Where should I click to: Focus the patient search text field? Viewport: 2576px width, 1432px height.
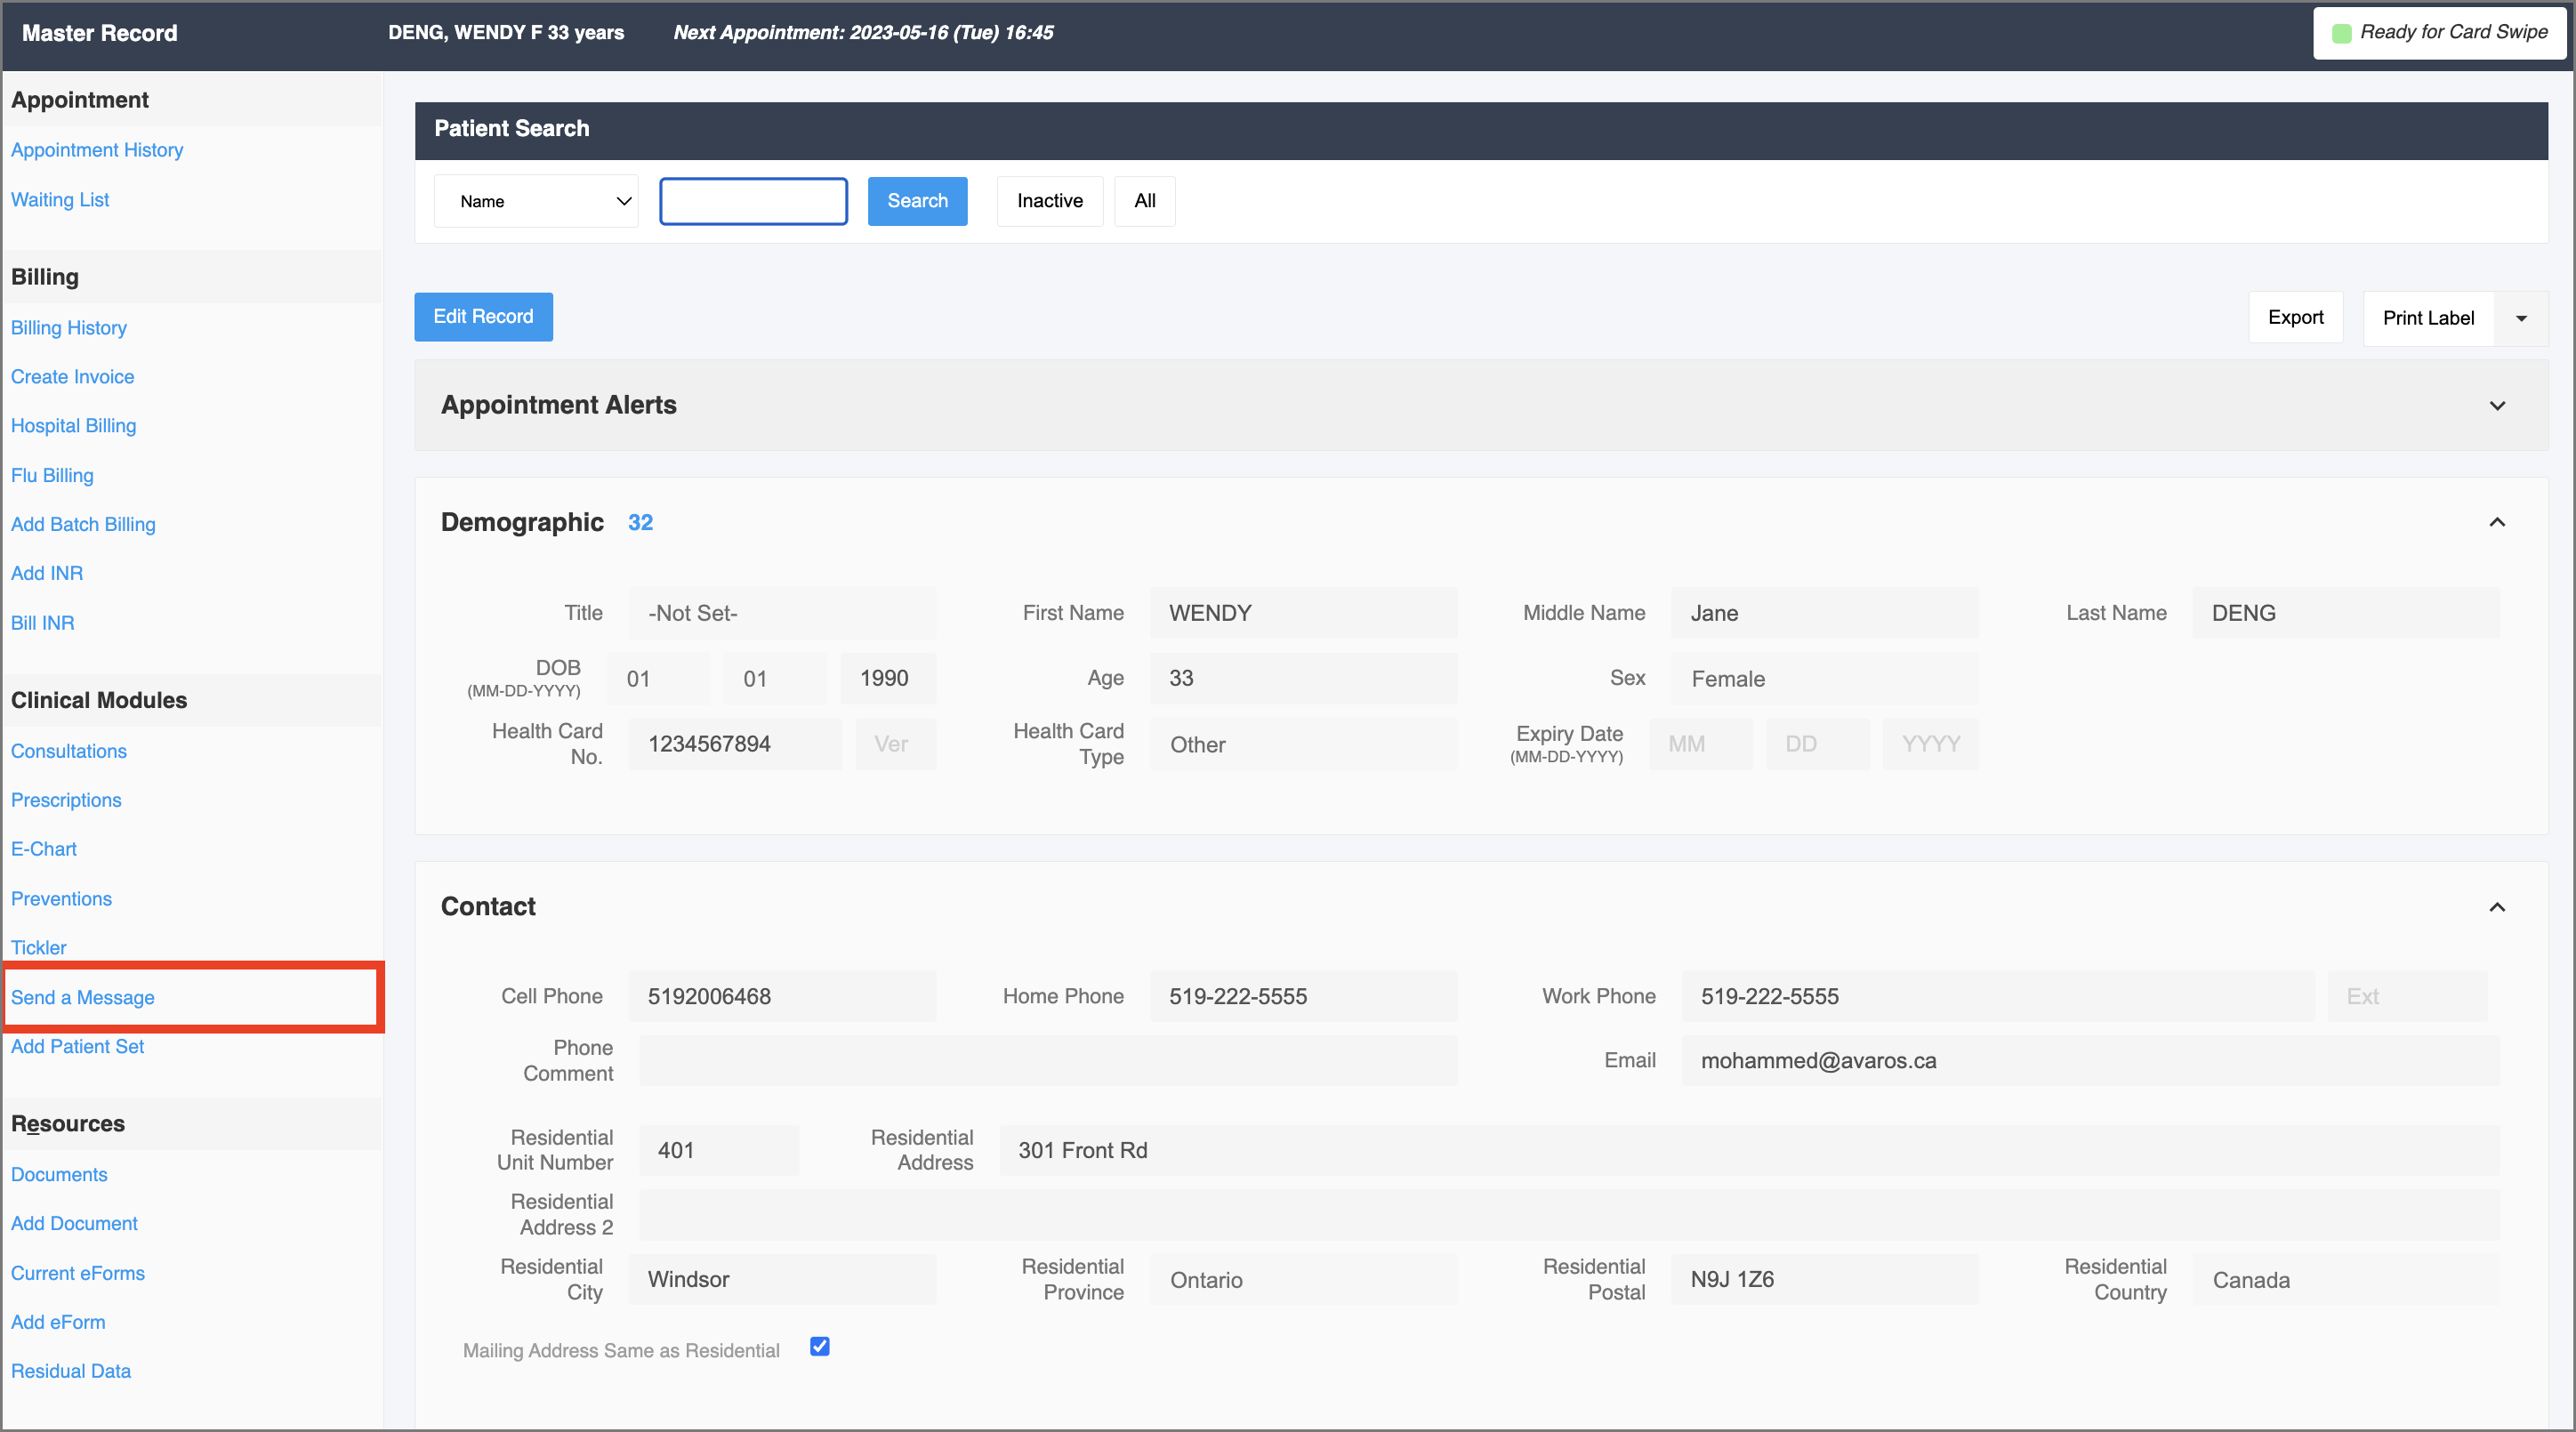click(753, 201)
